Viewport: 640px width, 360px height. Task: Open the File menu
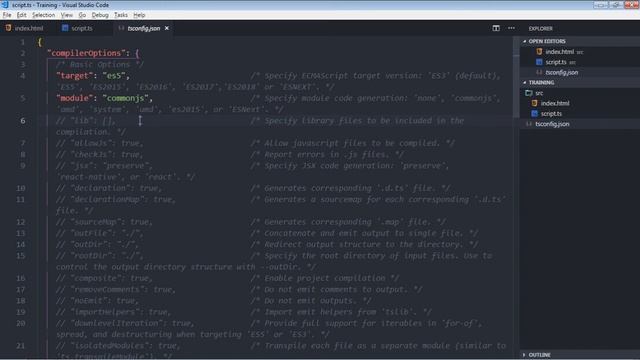click(x=7, y=15)
